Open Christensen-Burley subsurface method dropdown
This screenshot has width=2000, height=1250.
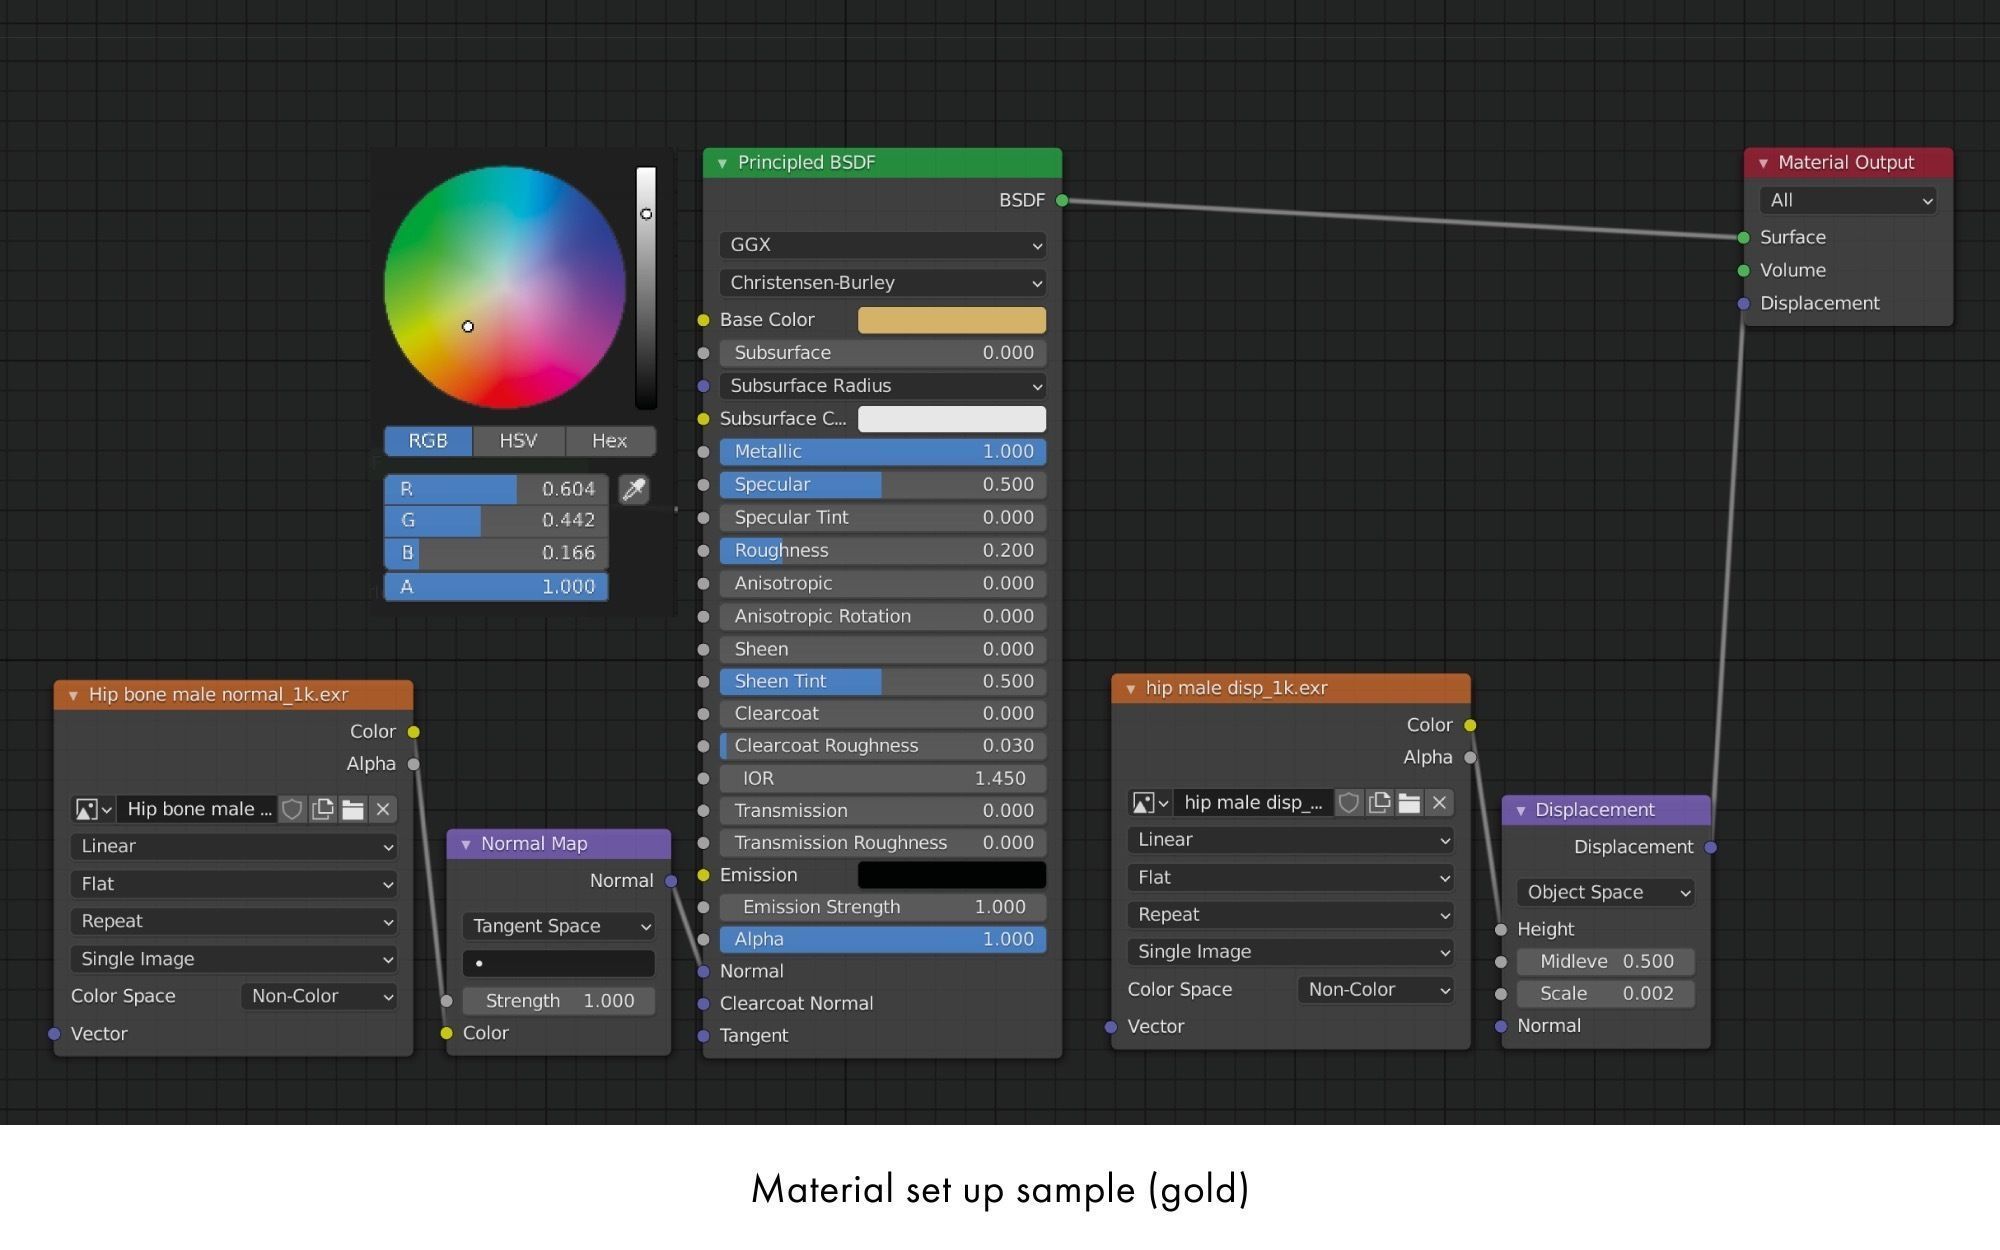(x=882, y=283)
